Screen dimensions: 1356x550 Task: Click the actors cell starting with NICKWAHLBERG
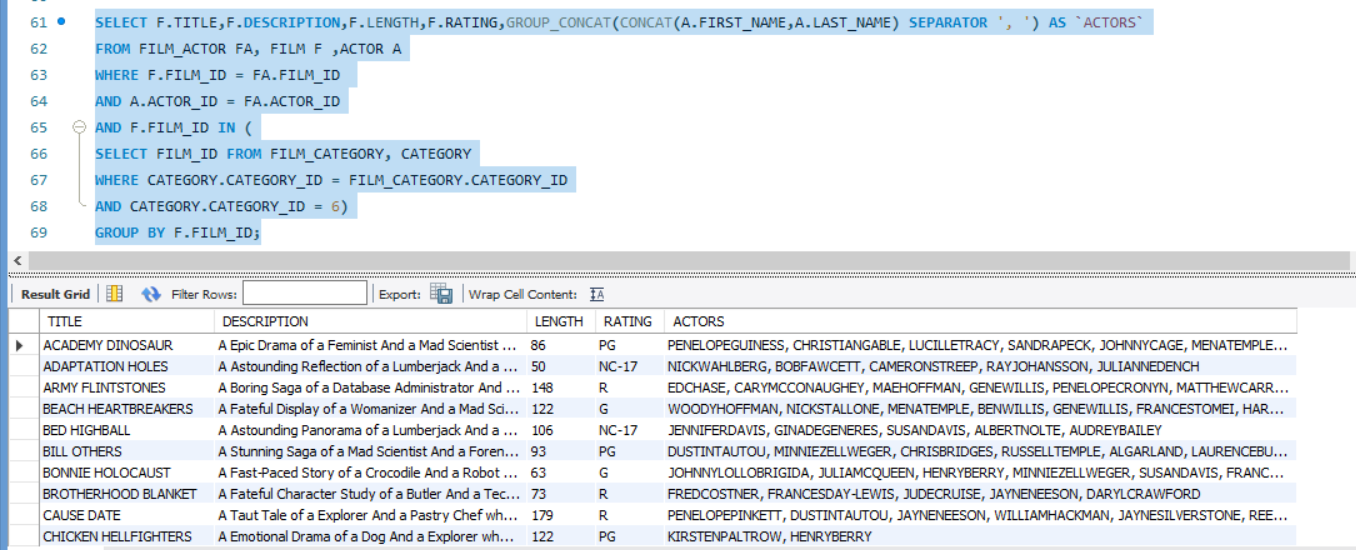coord(980,366)
